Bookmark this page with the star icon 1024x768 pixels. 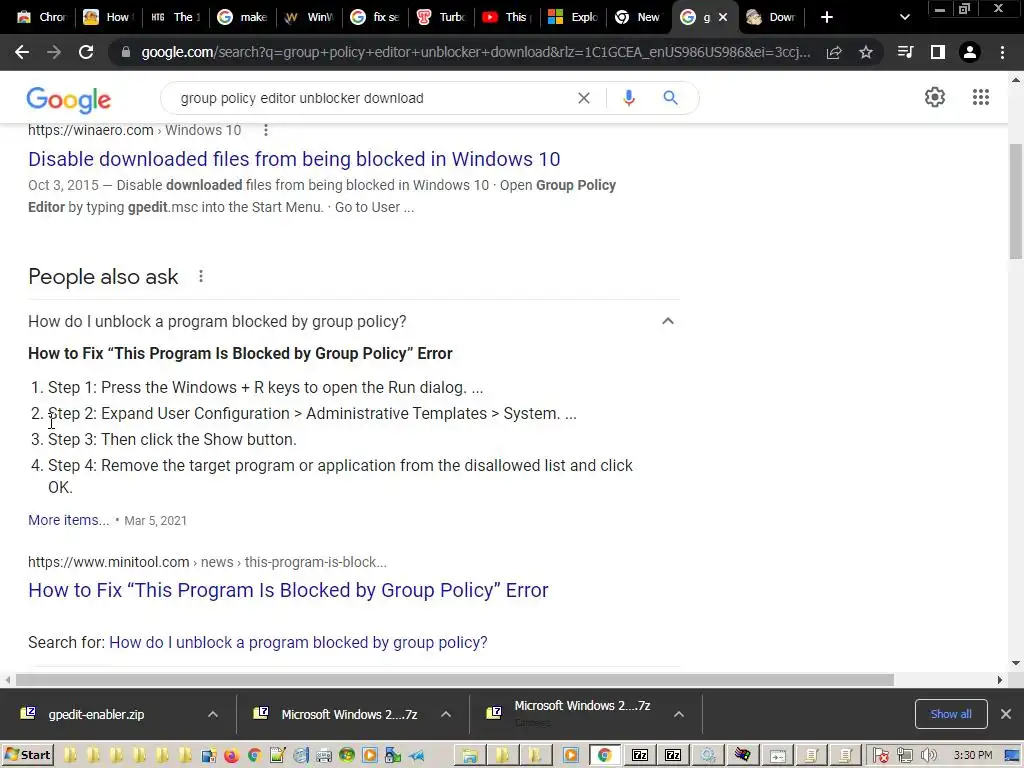tap(865, 52)
